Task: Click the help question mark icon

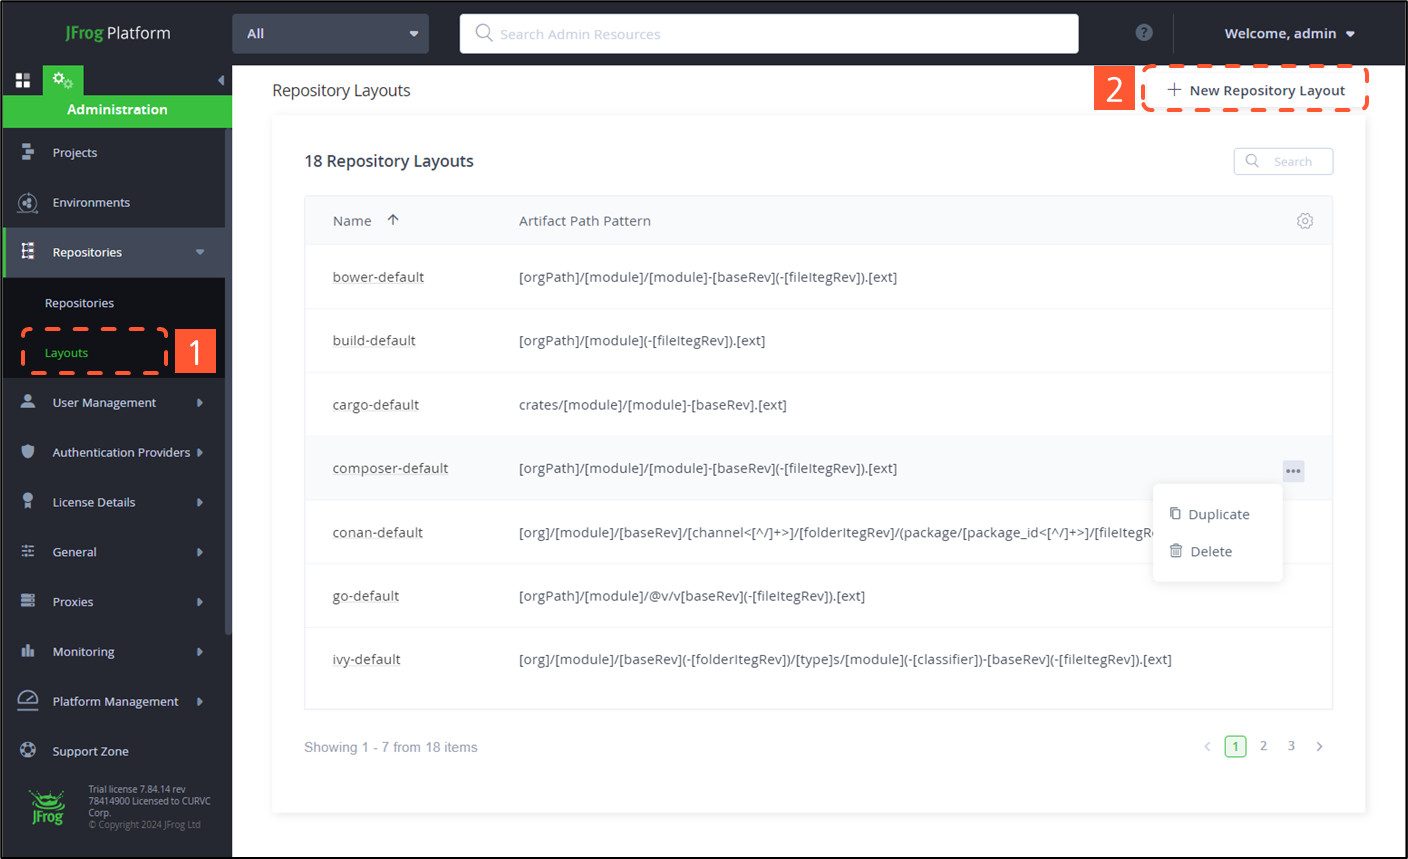Action: click(1144, 33)
